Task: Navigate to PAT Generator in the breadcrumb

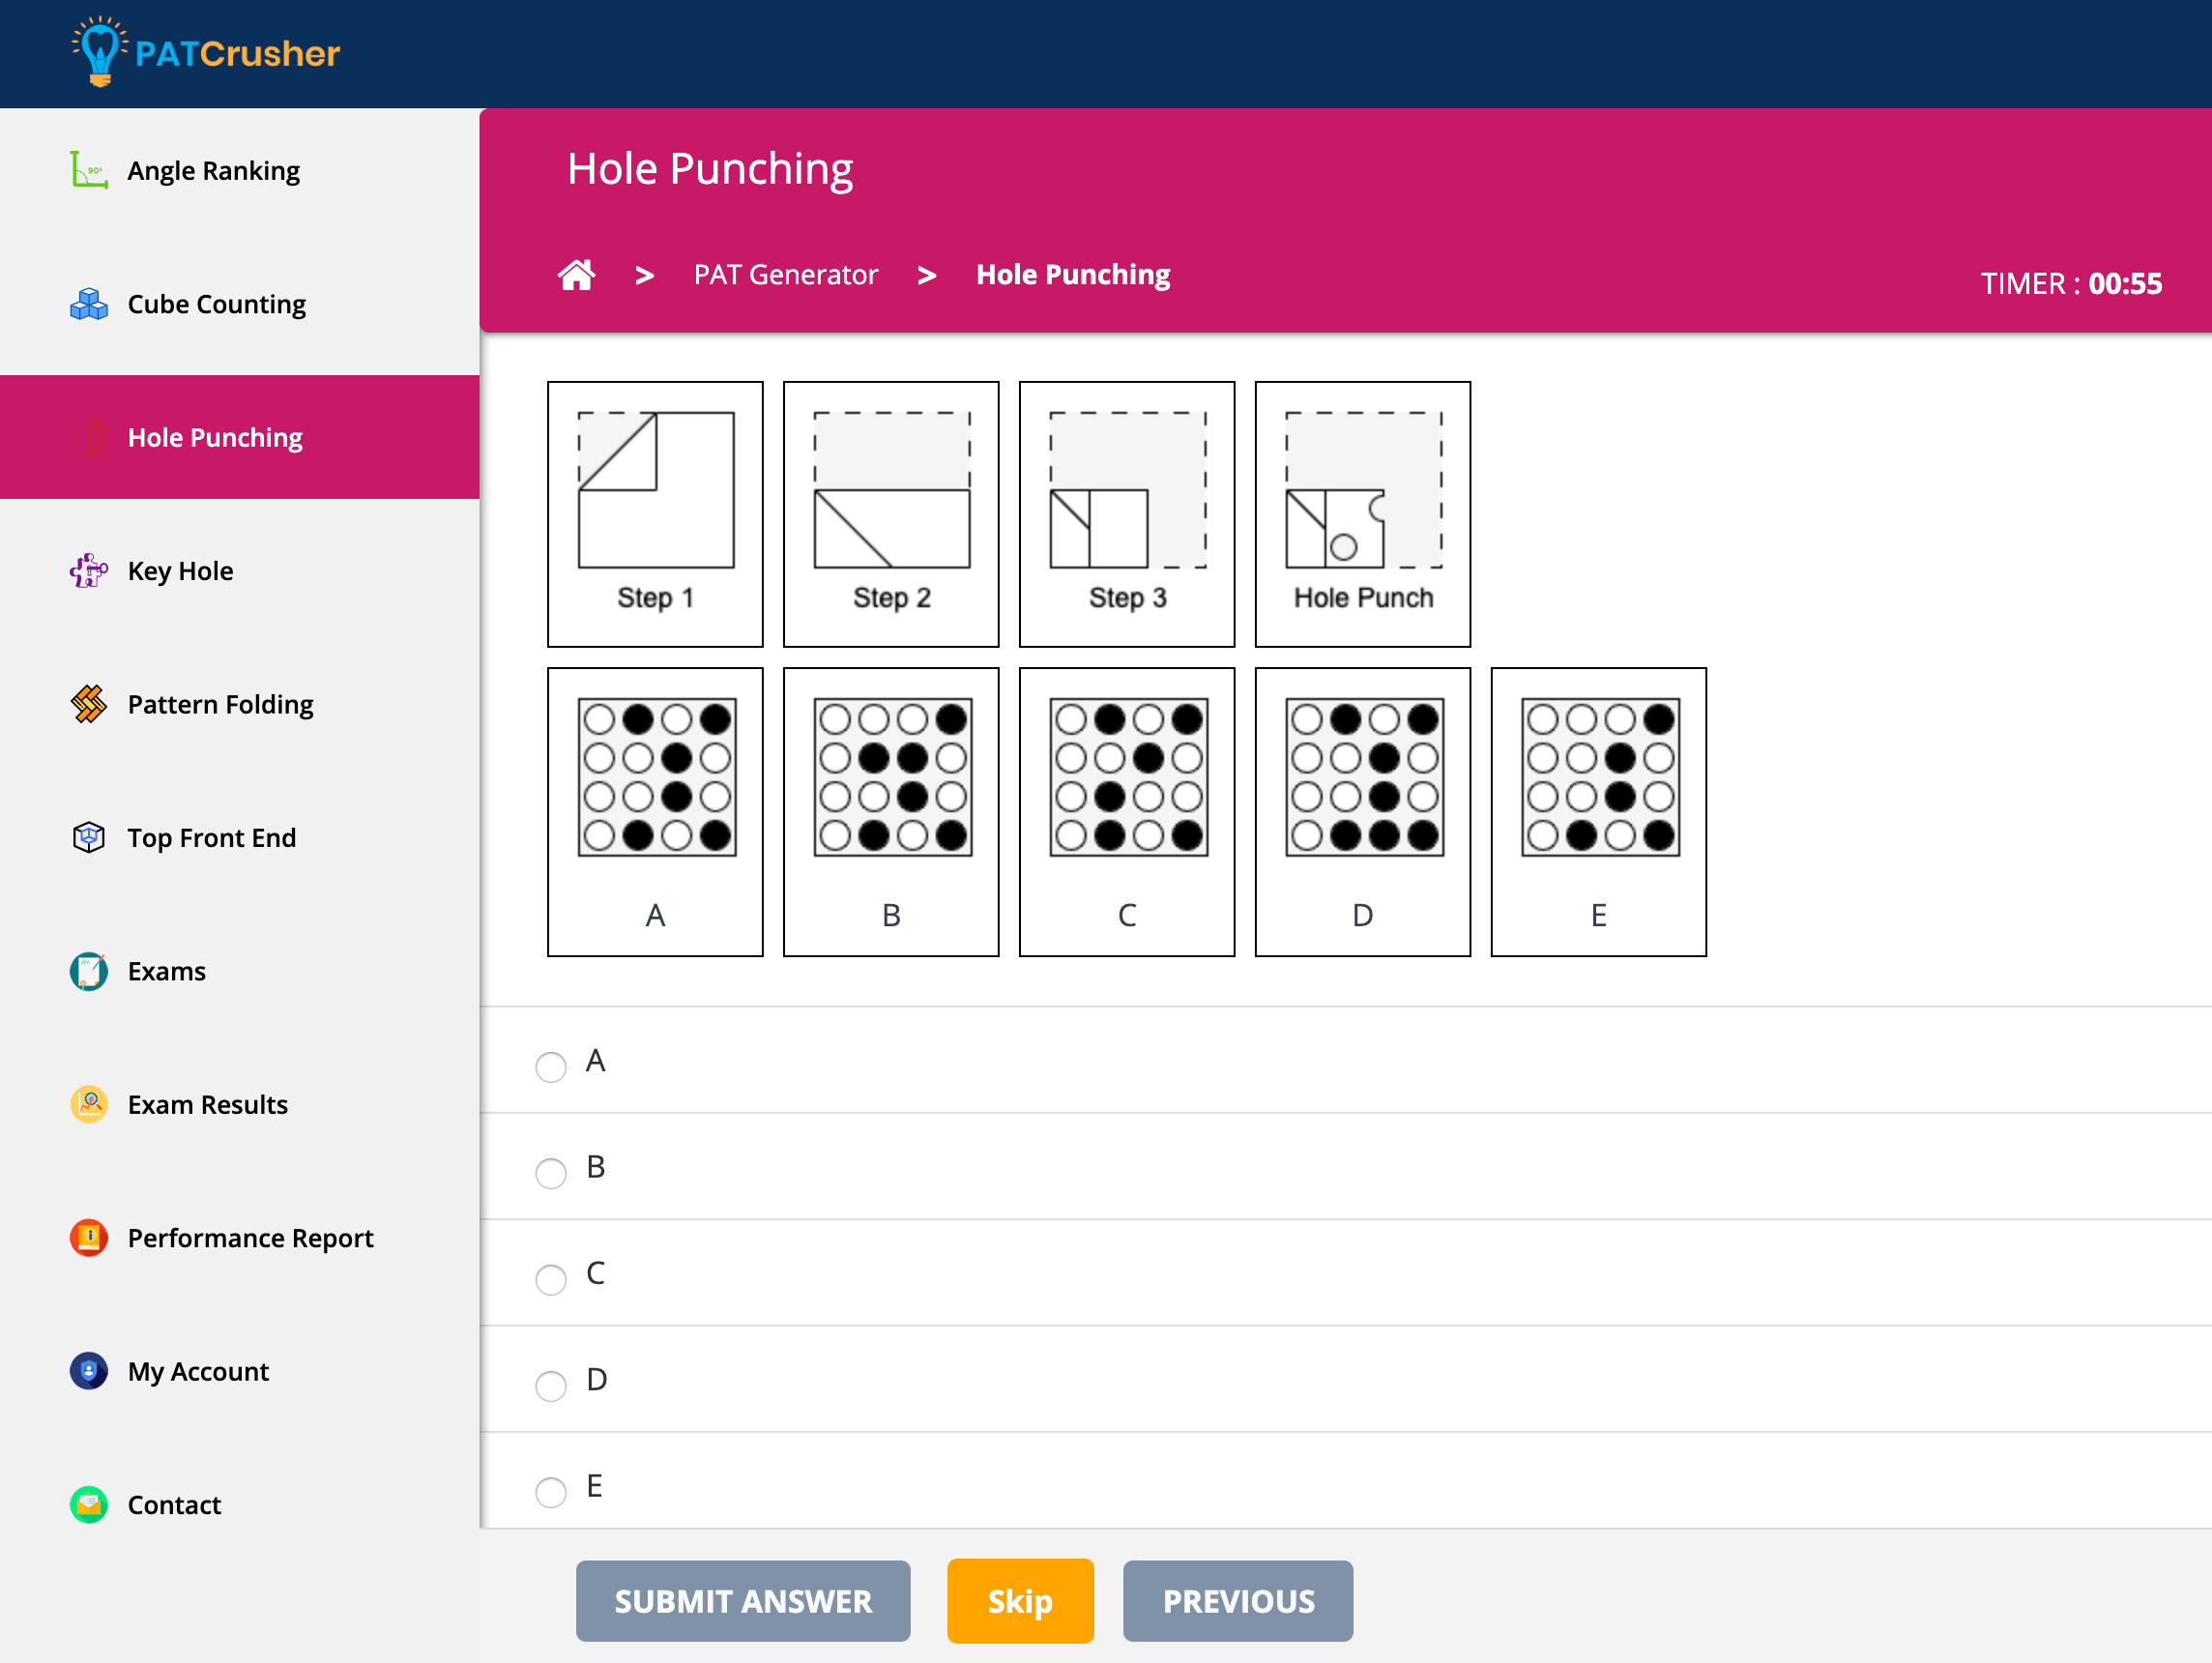Action: tap(786, 274)
